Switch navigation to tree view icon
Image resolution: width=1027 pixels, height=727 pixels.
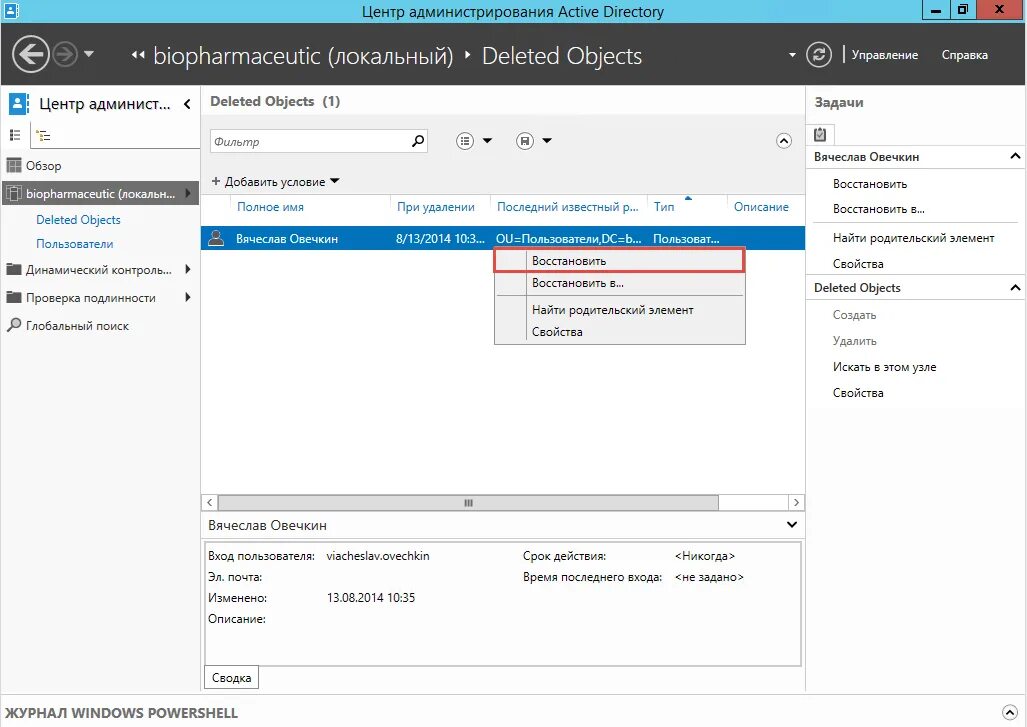(x=43, y=136)
